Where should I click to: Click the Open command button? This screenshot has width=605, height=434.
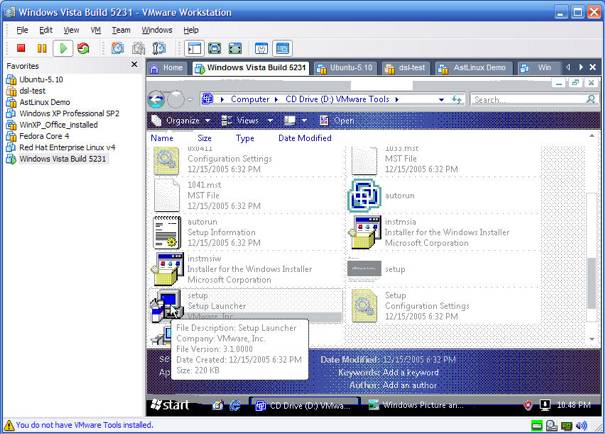pyautogui.click(x=337, y=121)
